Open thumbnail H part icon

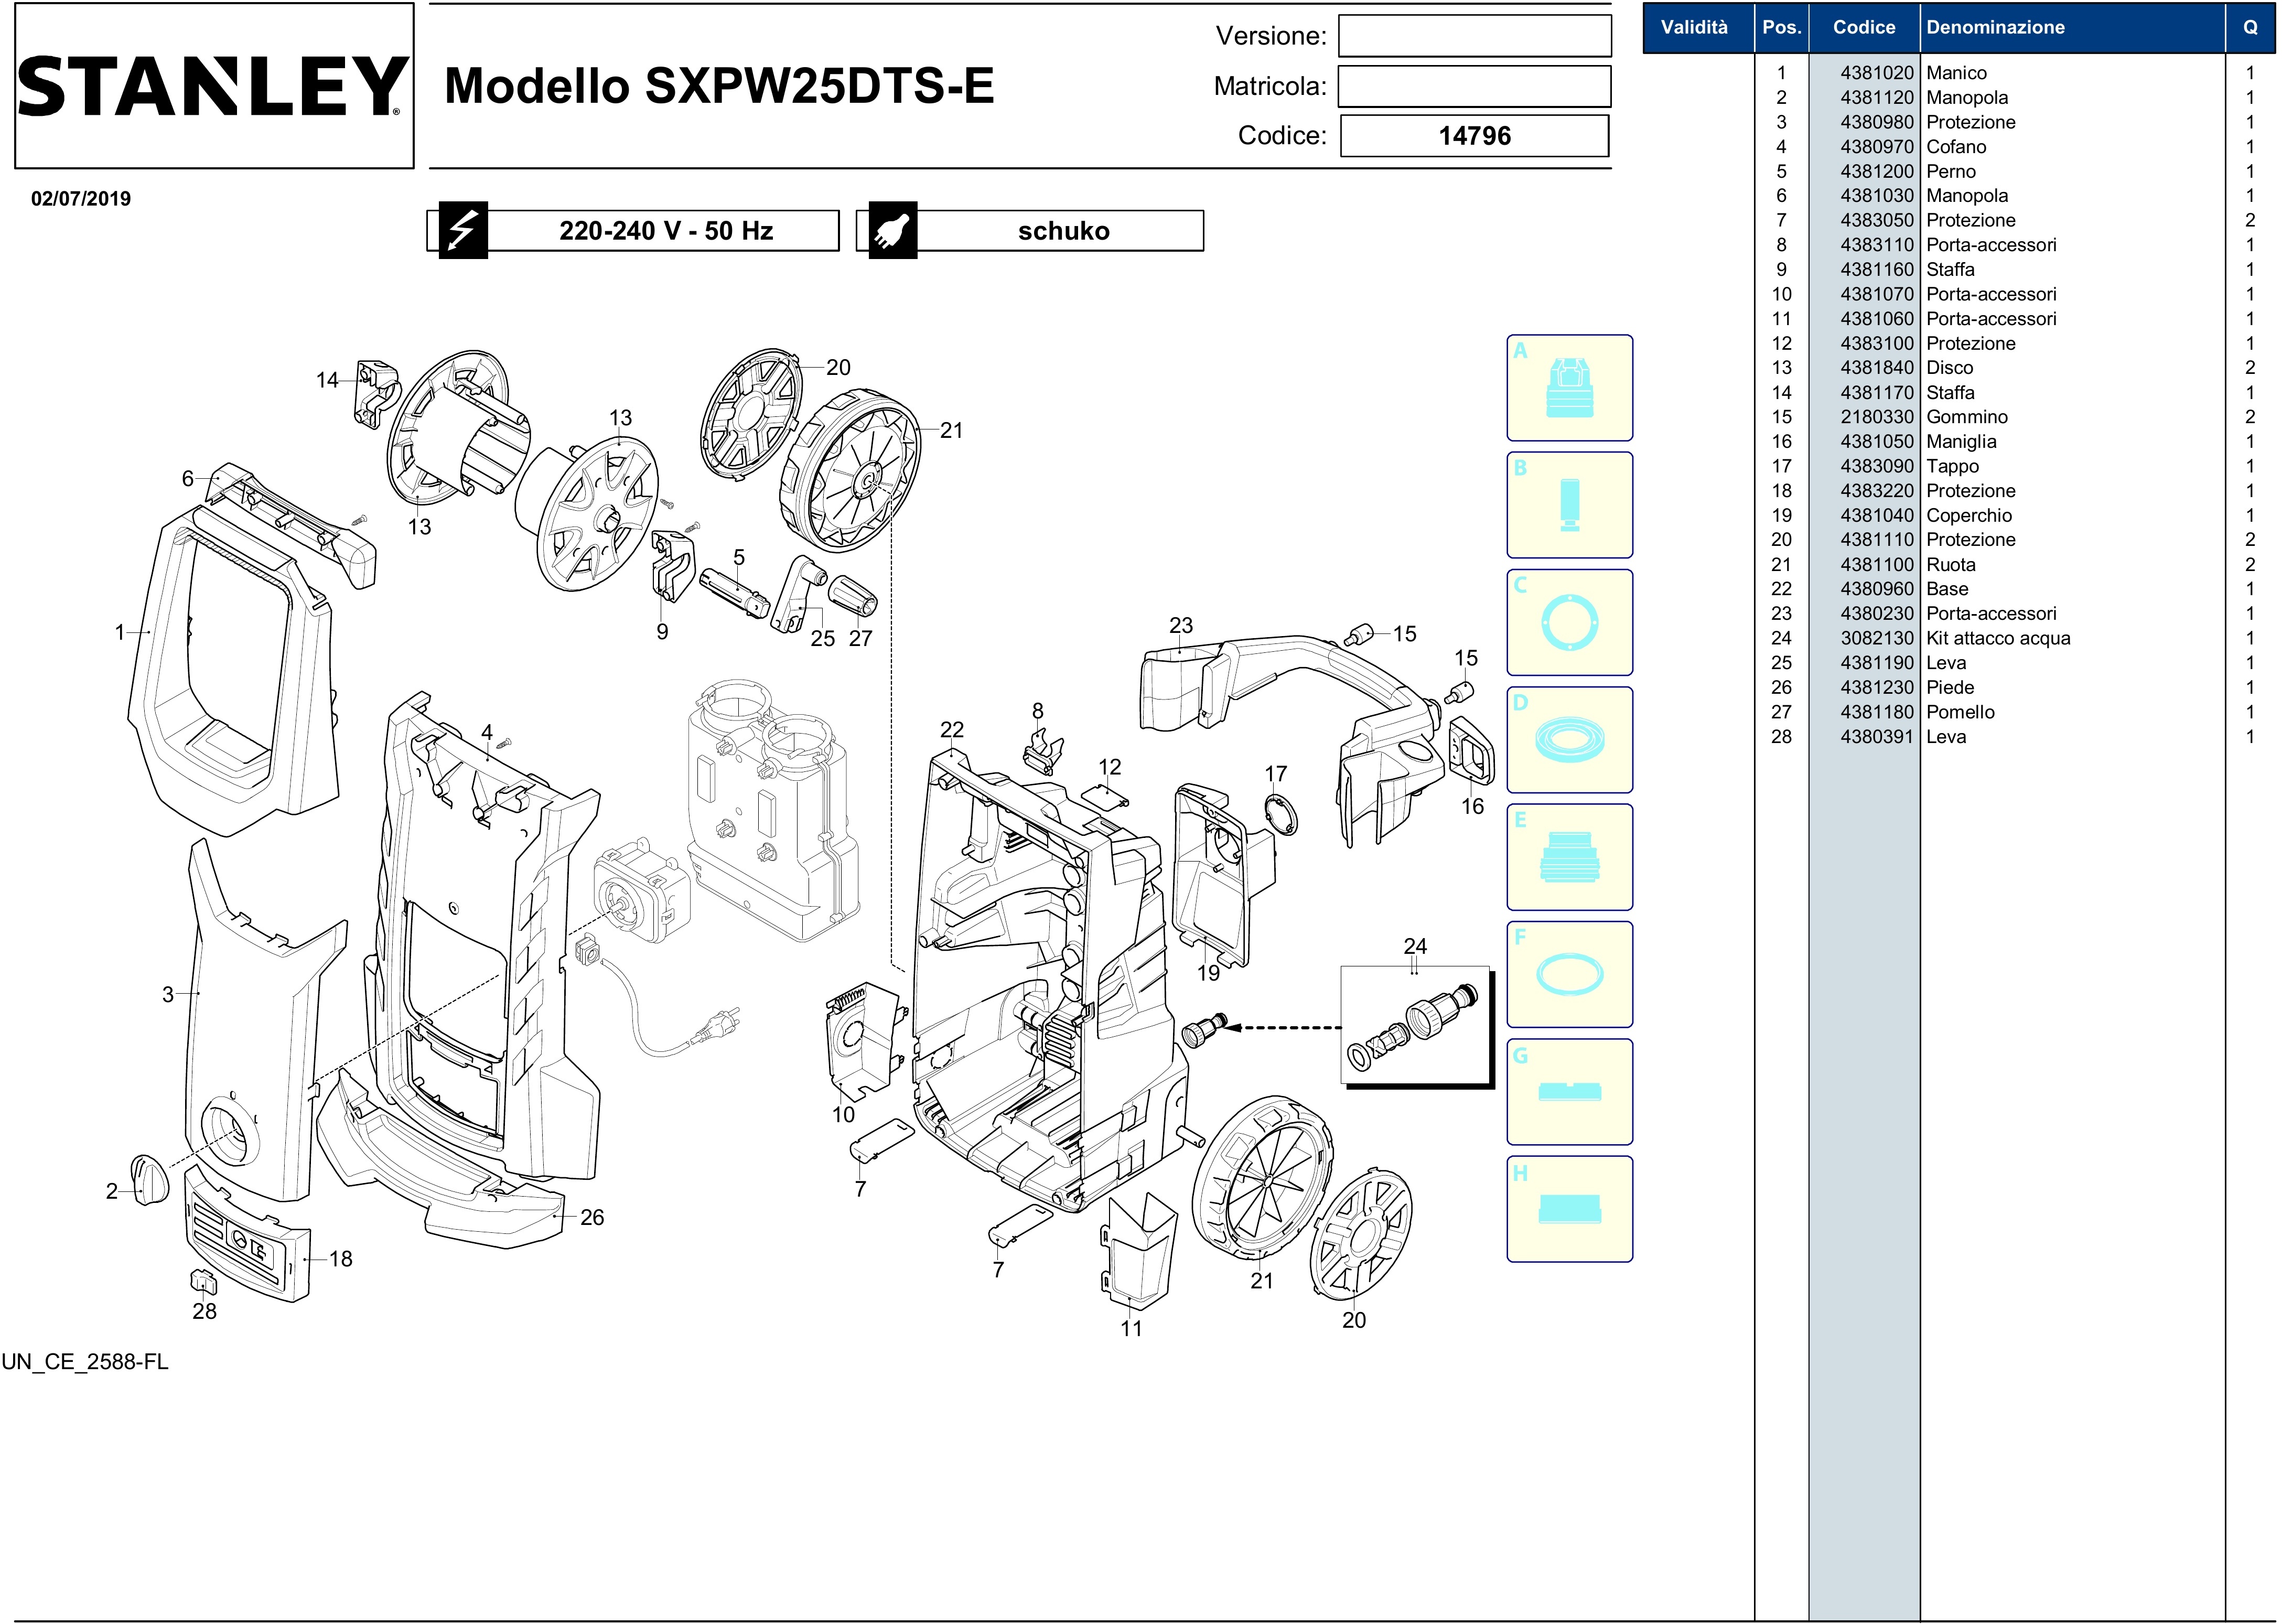pyautogui.click(x=1569, y=1209)
